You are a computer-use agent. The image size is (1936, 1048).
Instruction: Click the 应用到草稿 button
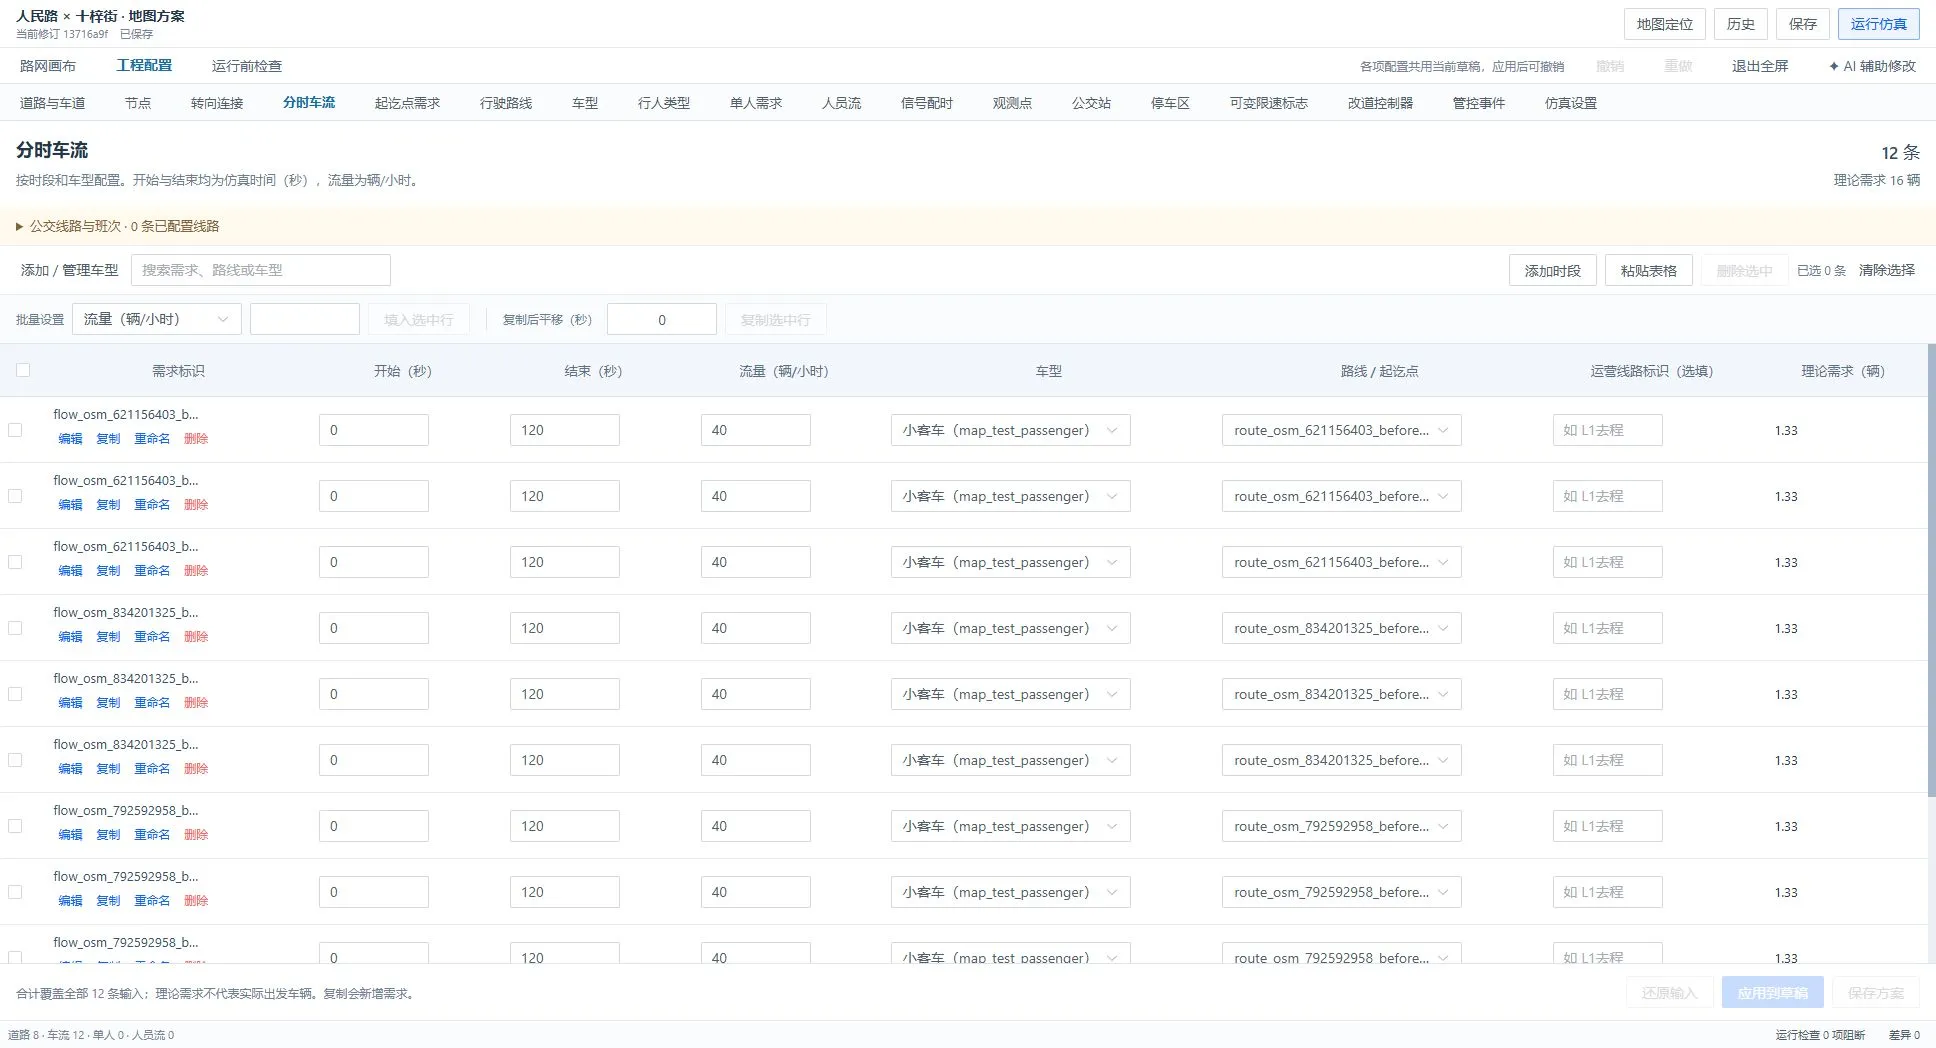1772,993
